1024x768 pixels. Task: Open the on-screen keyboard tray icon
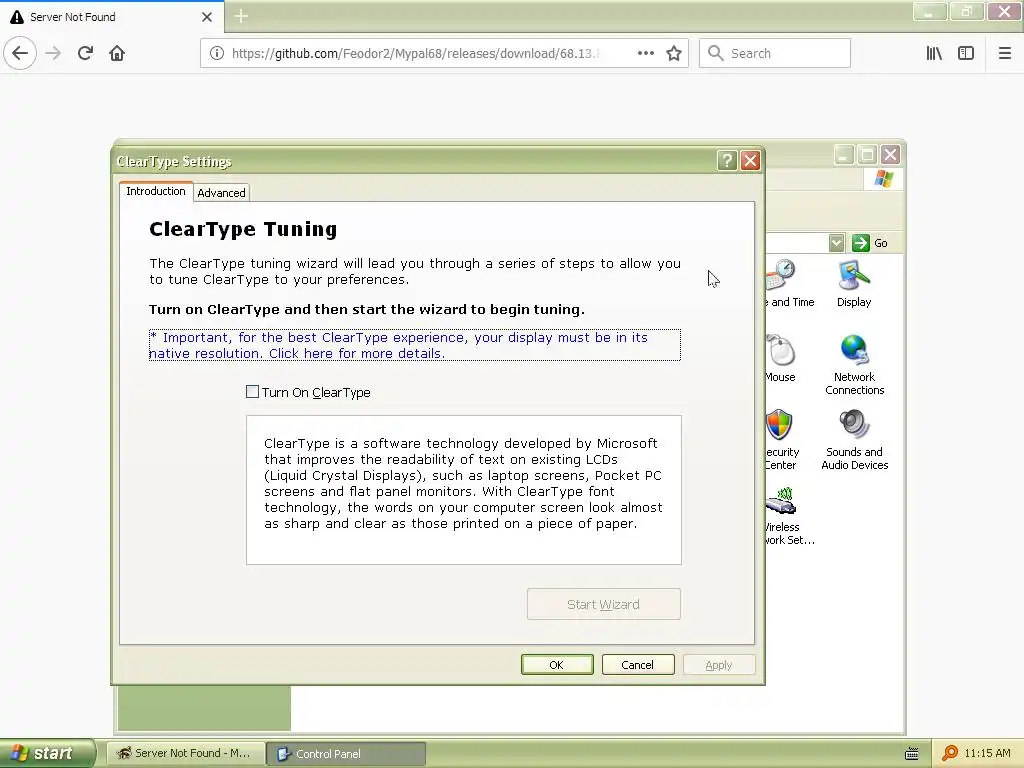(x=912, y=754)
